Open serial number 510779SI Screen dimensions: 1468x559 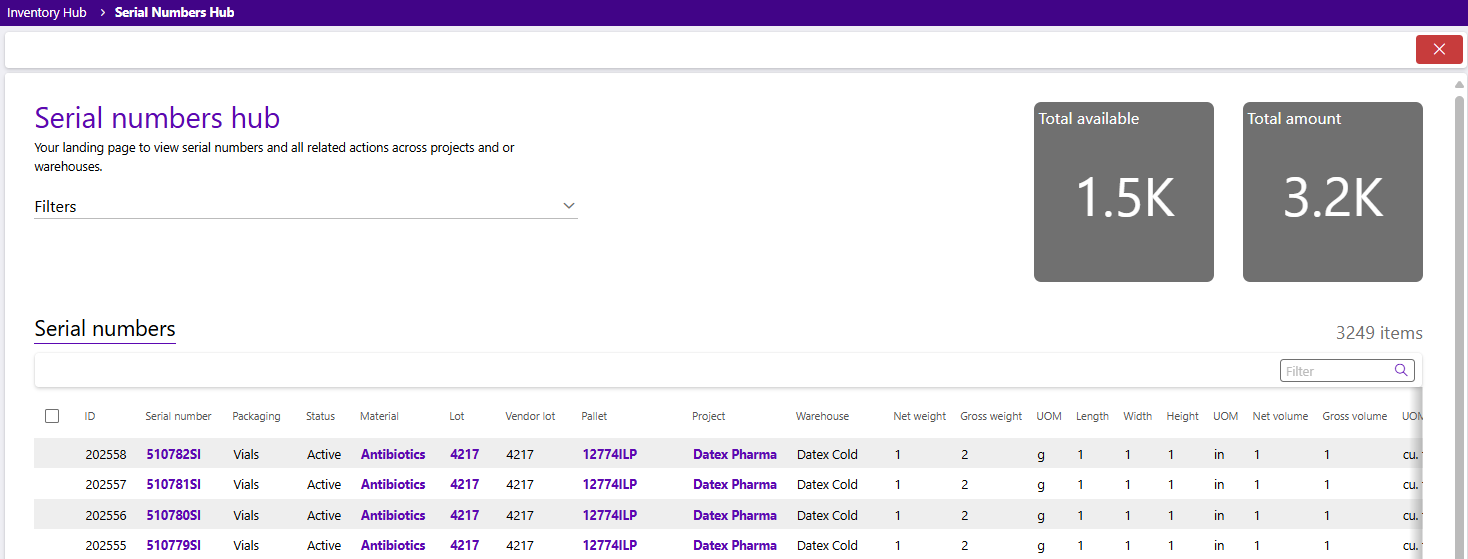pyautogui.click(x=173, y=545)
